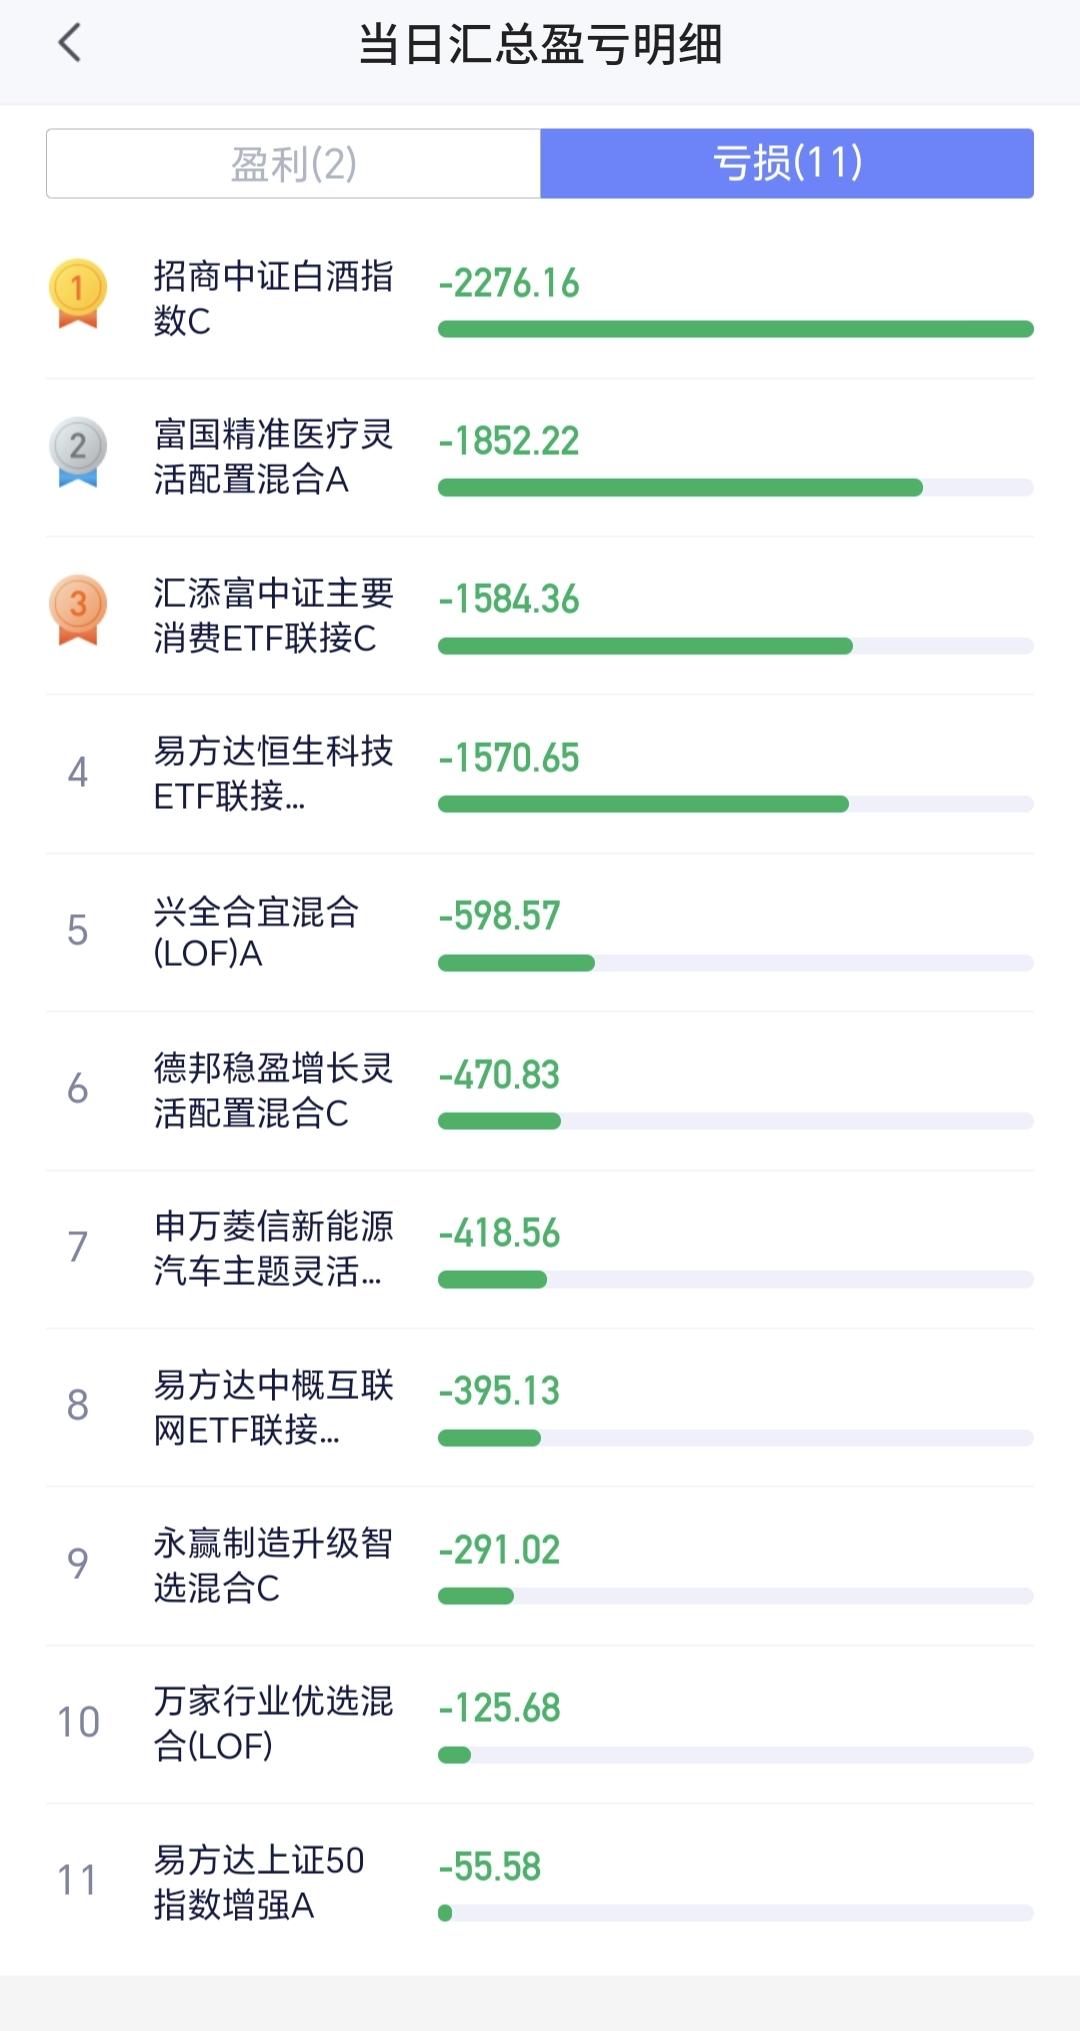This screenshot has height=2031, width=1080.
Task: Open 招商中证白酒指数C fund entry
Action: click(x=540, y=298)
